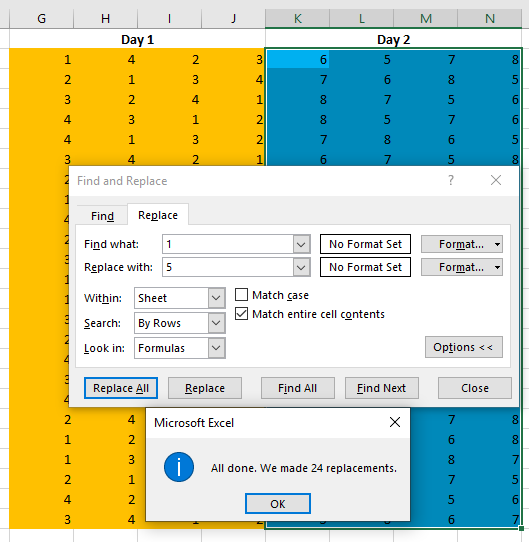Enable the Match case checkbox

241,295
